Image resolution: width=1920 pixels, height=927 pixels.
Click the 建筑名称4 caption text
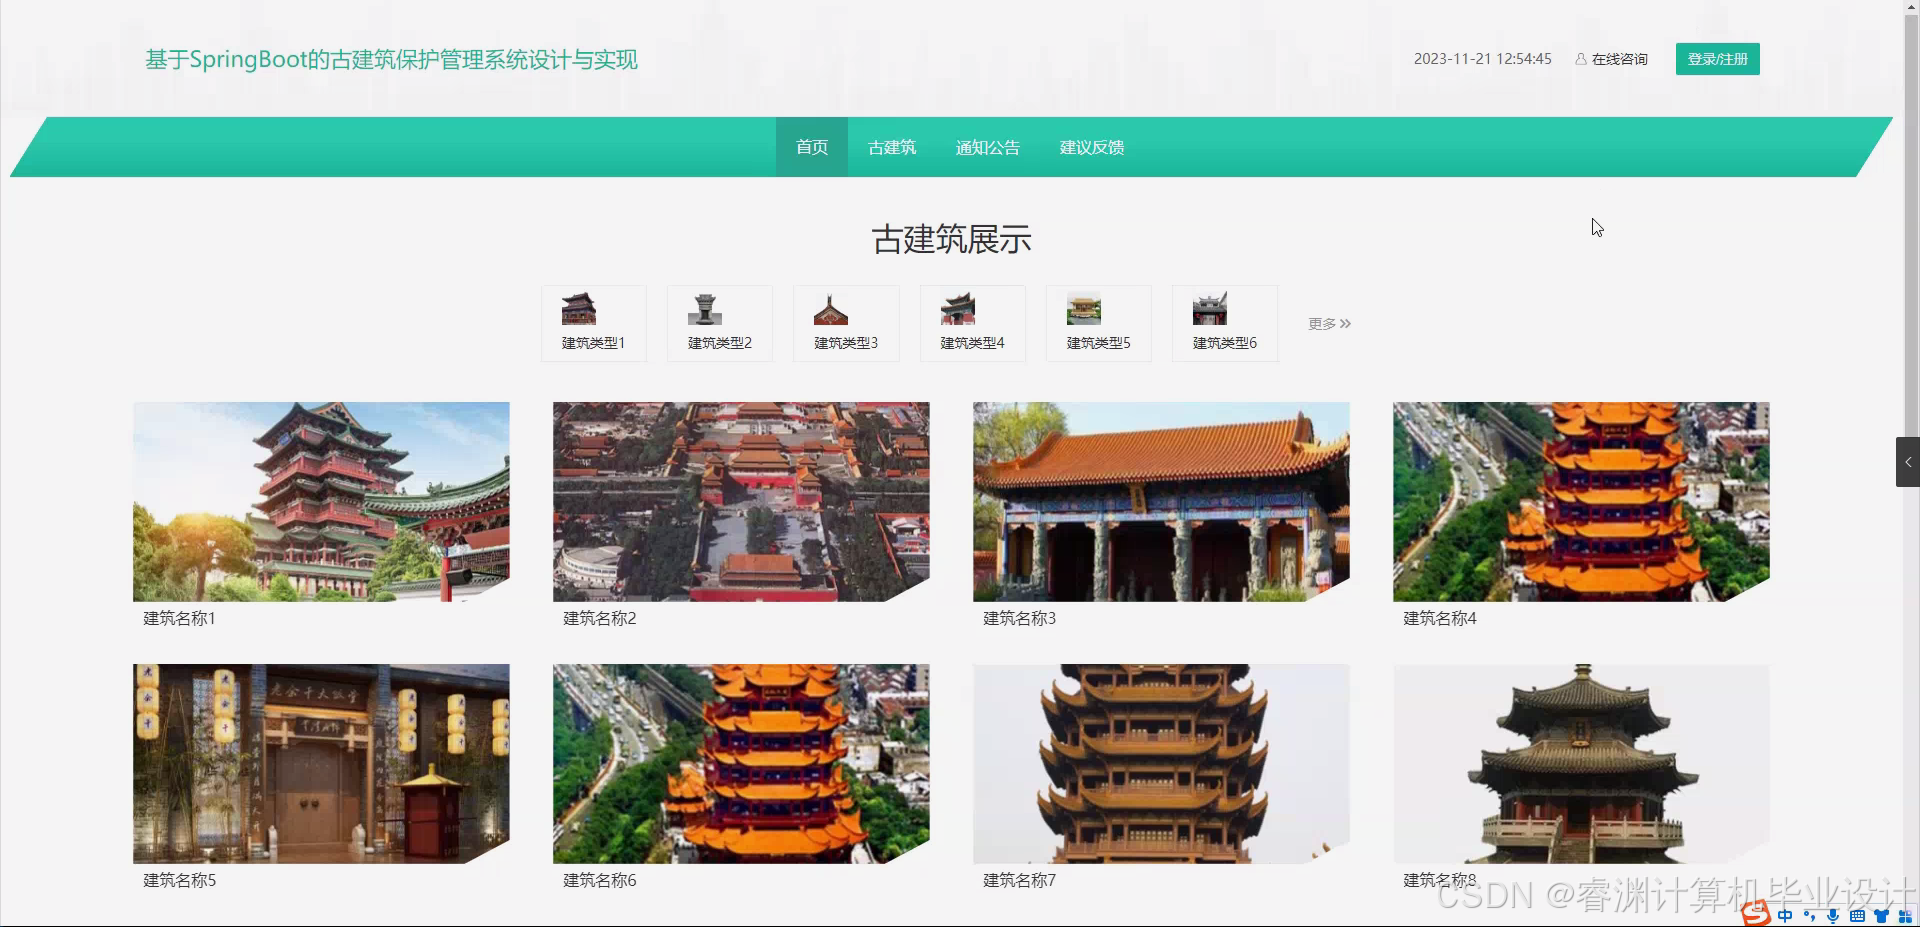[1439, 618]
